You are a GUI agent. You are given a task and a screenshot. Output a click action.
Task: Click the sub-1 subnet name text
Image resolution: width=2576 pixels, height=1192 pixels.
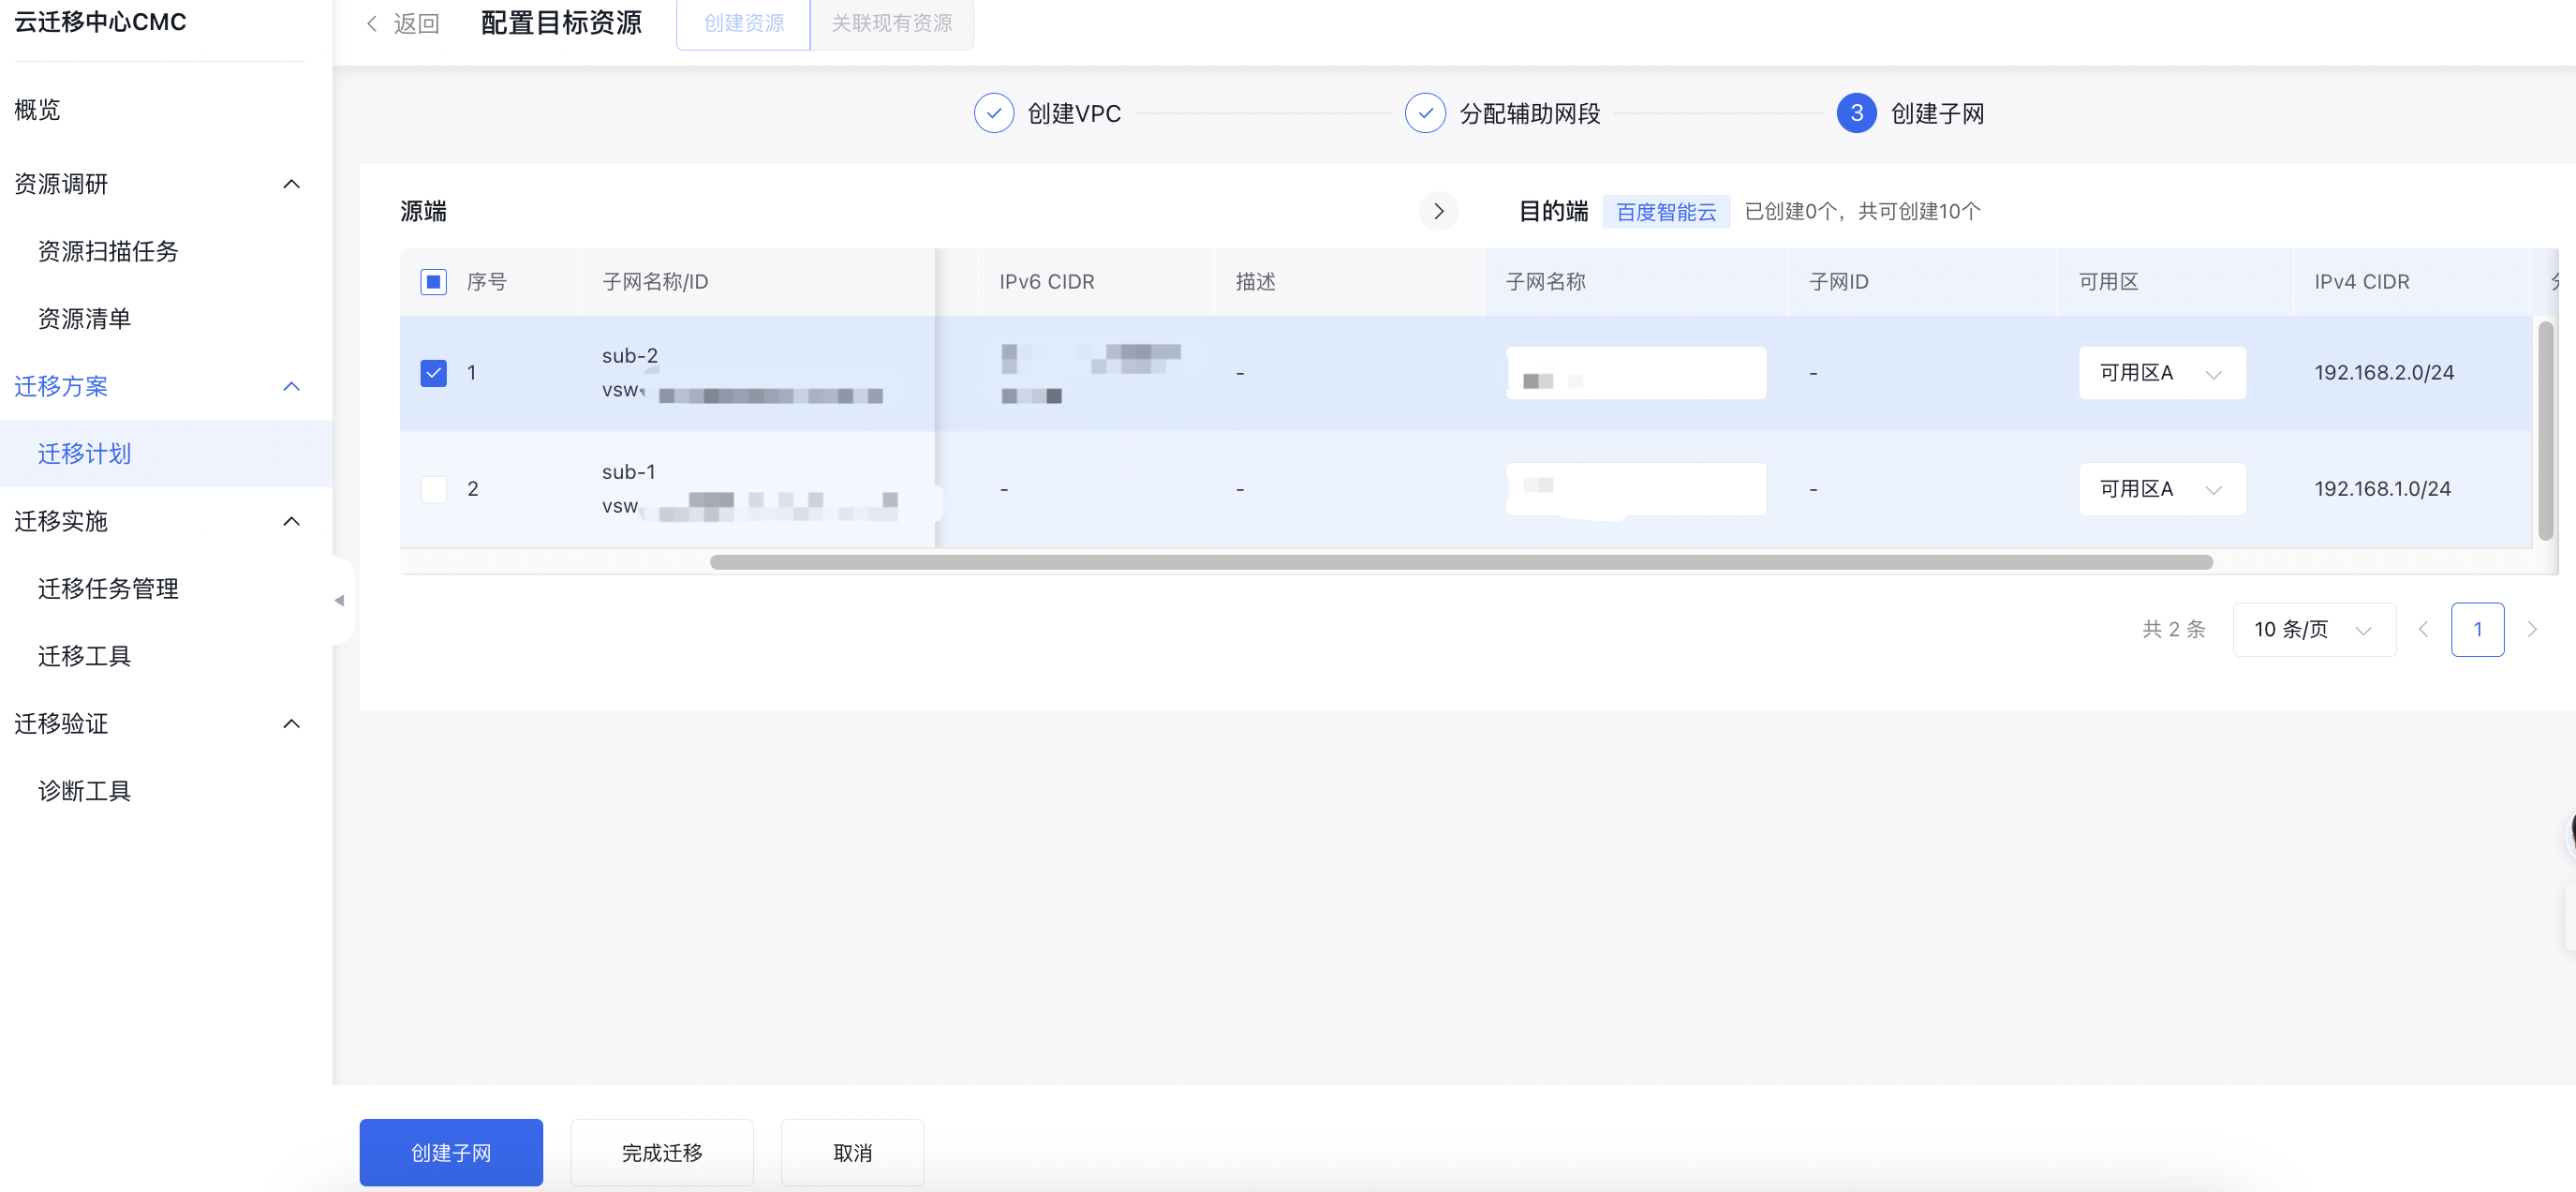629,472
